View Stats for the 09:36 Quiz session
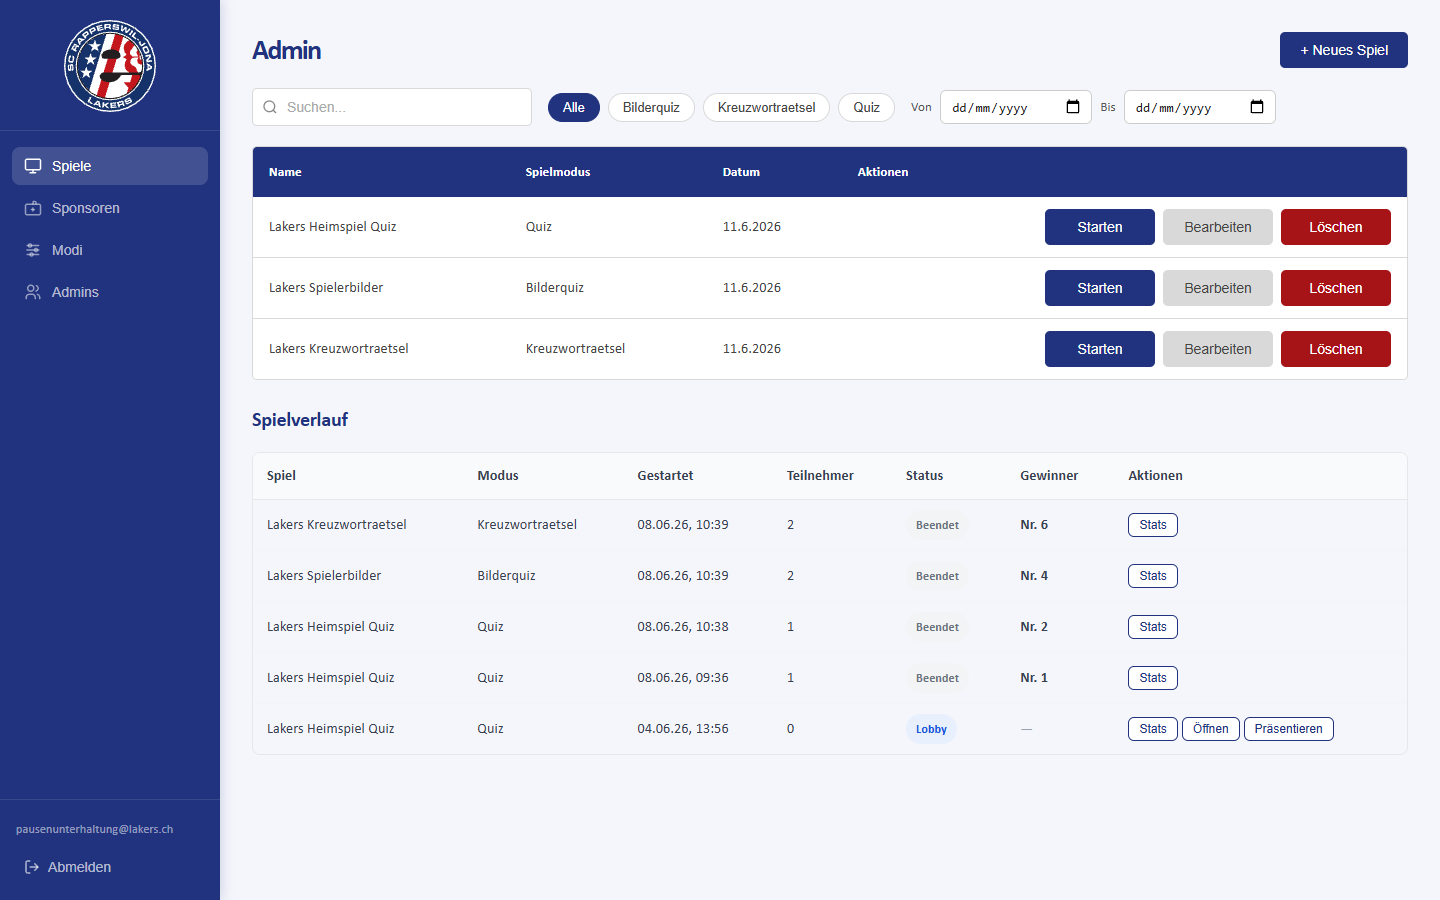The height and width of the screenshot is (900, 1440). coord(1153,678)
